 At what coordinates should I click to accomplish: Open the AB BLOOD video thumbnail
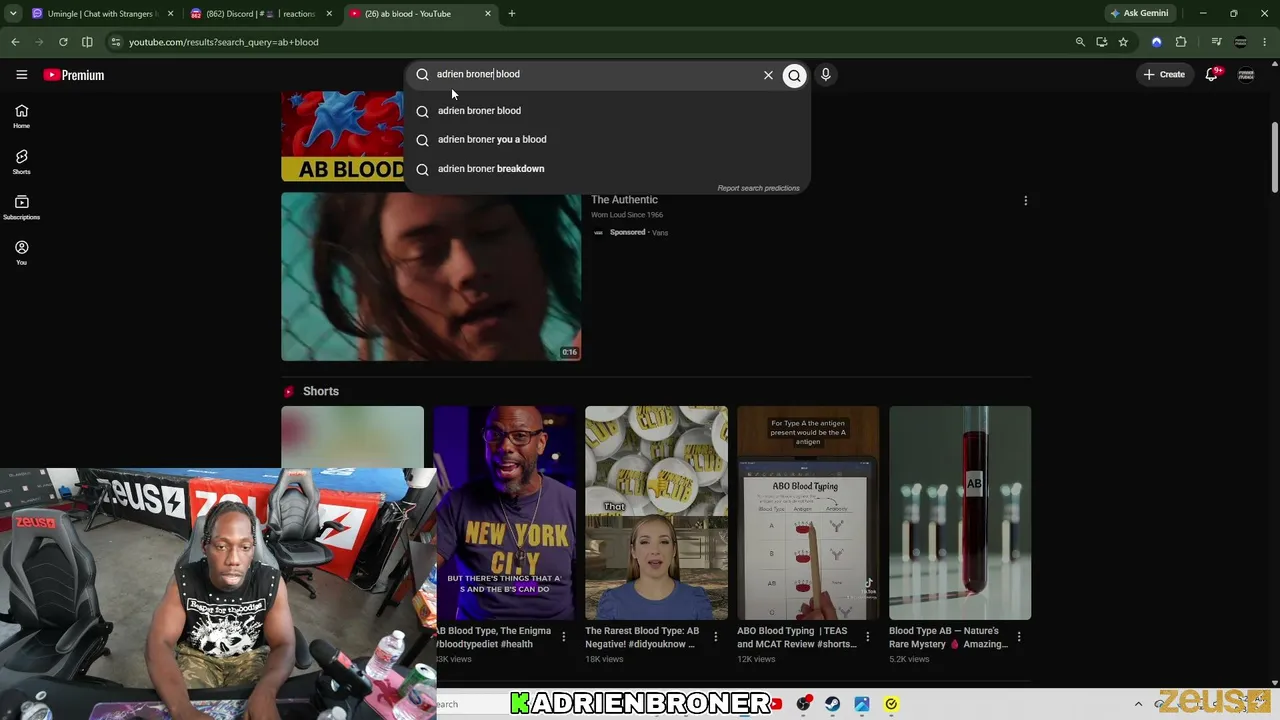coord(343,136)
